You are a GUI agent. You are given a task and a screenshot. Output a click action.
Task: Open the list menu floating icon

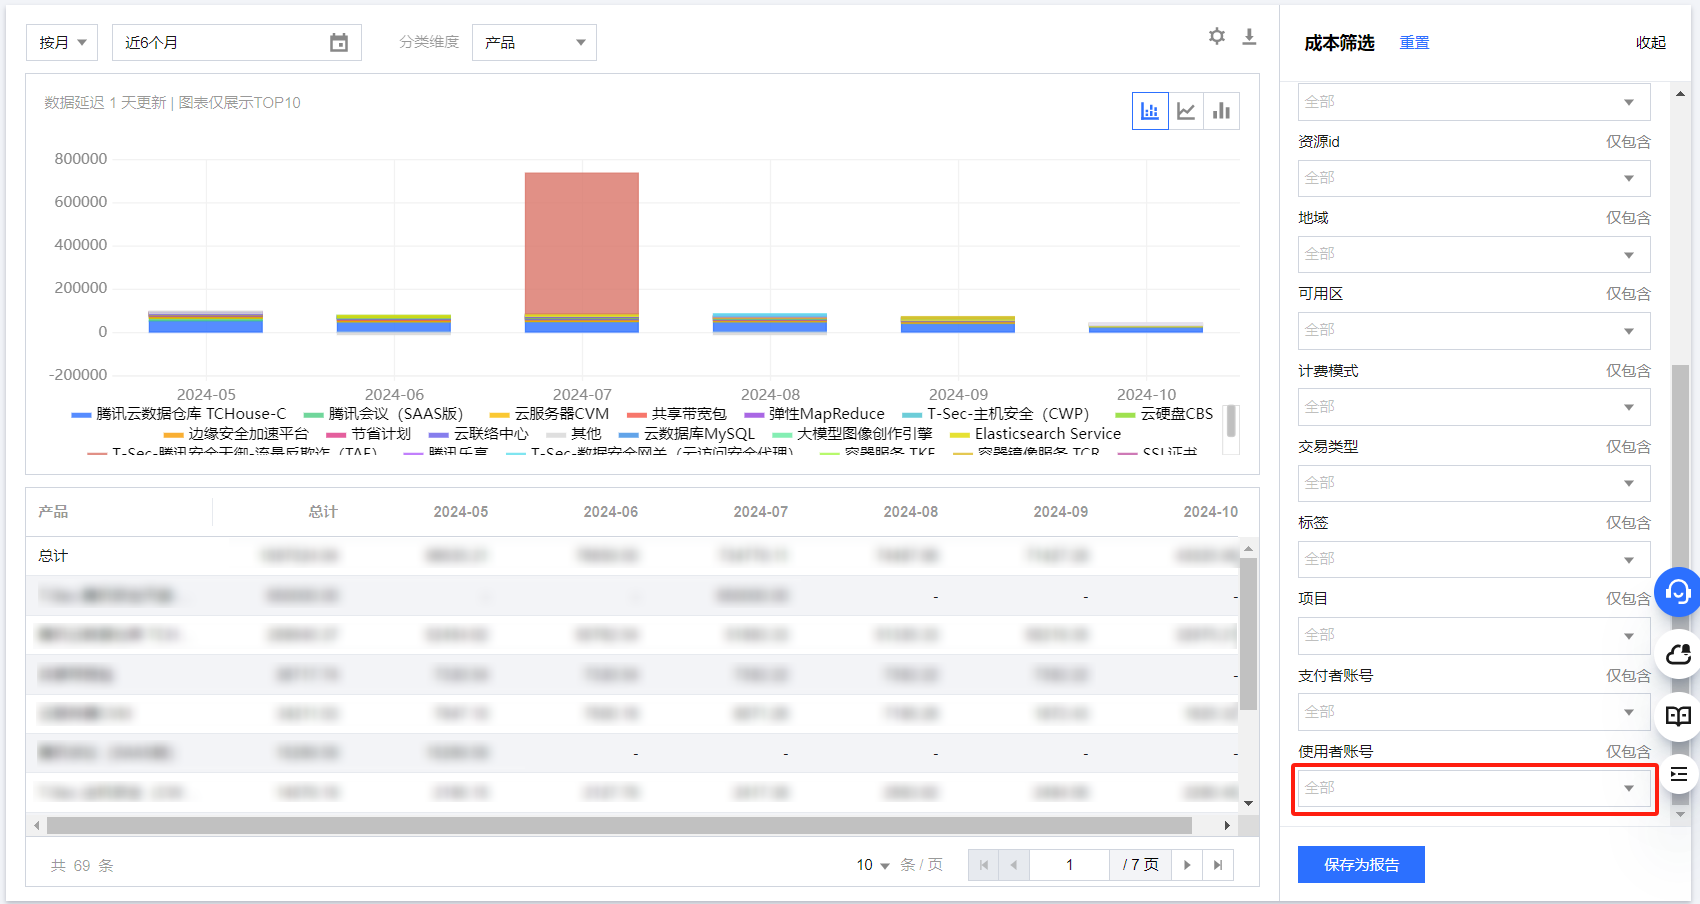click(x=1679, y=774)
